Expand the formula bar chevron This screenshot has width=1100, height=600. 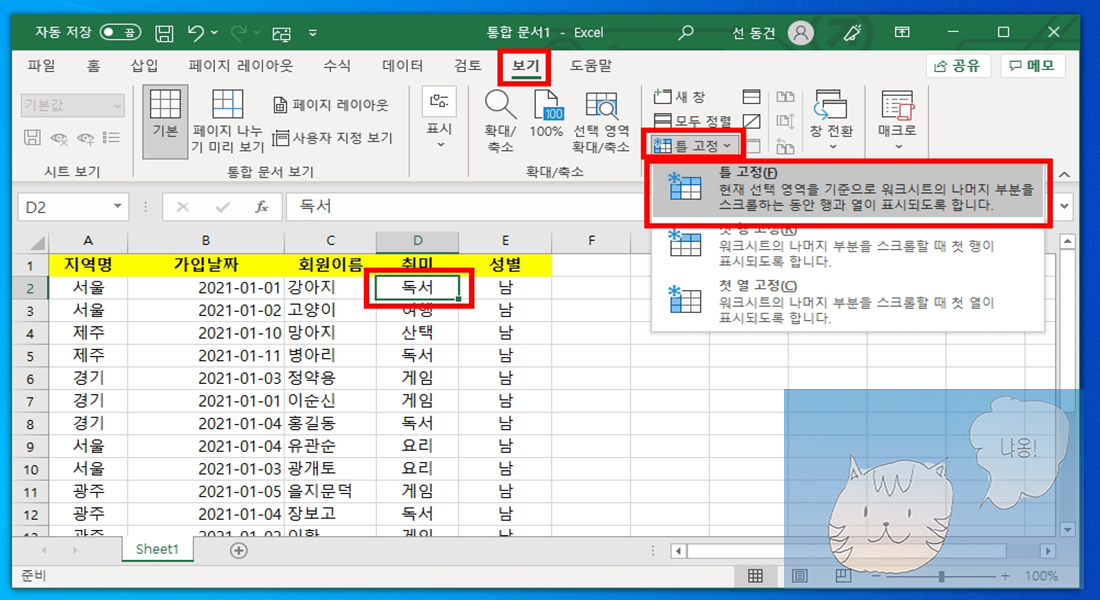click(1064, 207)
